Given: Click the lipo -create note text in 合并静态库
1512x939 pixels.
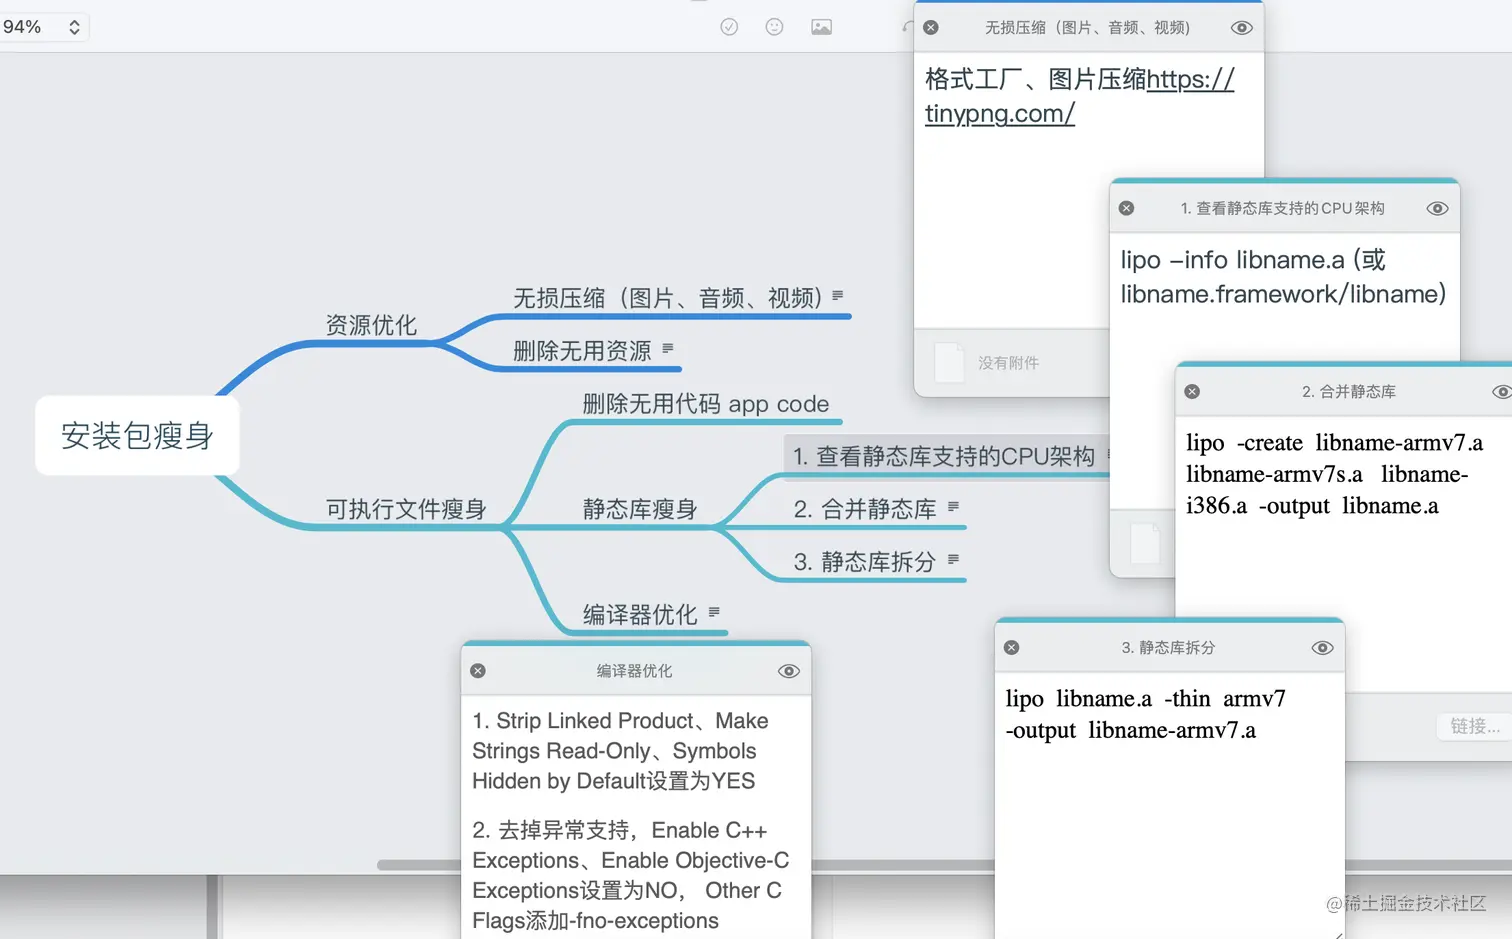Looking at the screenshot, I should pyautogui.click(x=1334, y=474).
